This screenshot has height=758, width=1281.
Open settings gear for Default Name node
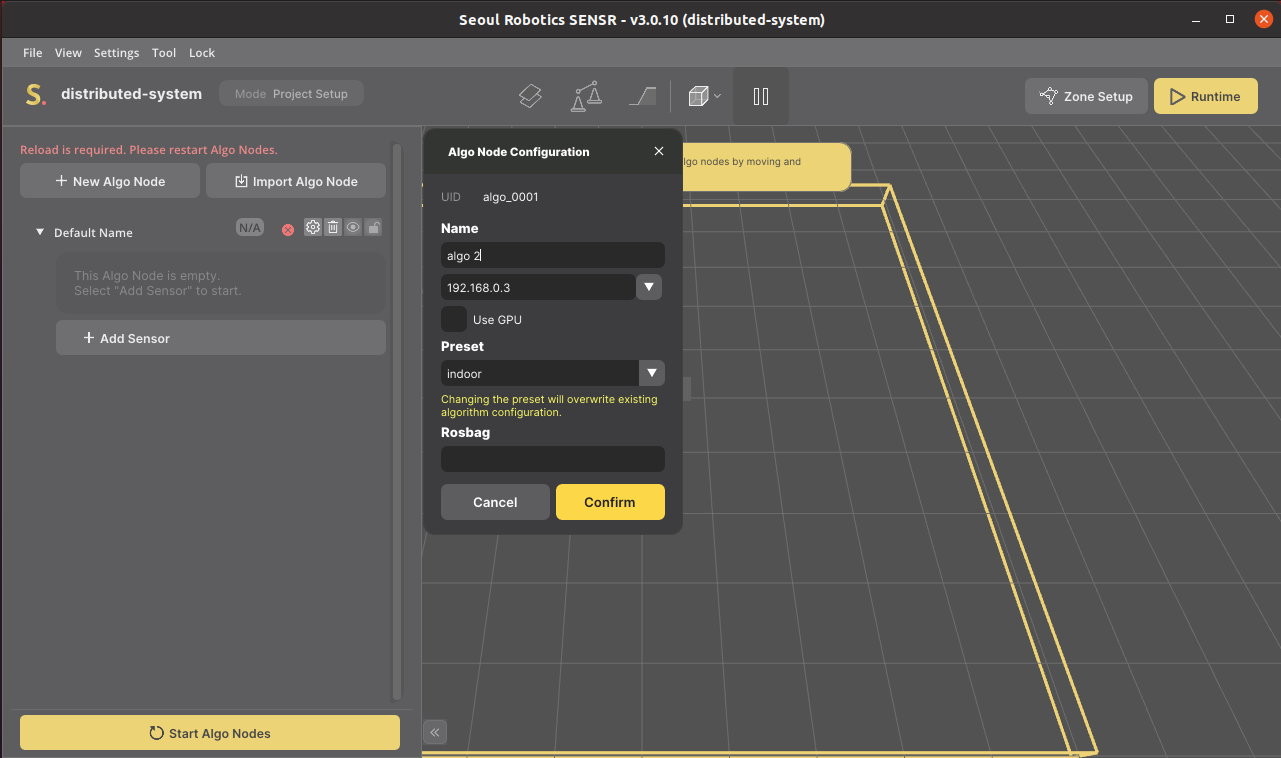[313, 227]
